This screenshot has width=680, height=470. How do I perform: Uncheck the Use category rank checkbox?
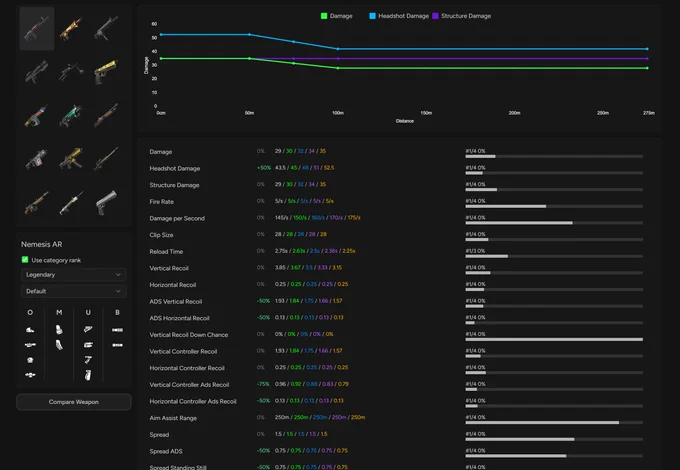(x=25, y=260)
